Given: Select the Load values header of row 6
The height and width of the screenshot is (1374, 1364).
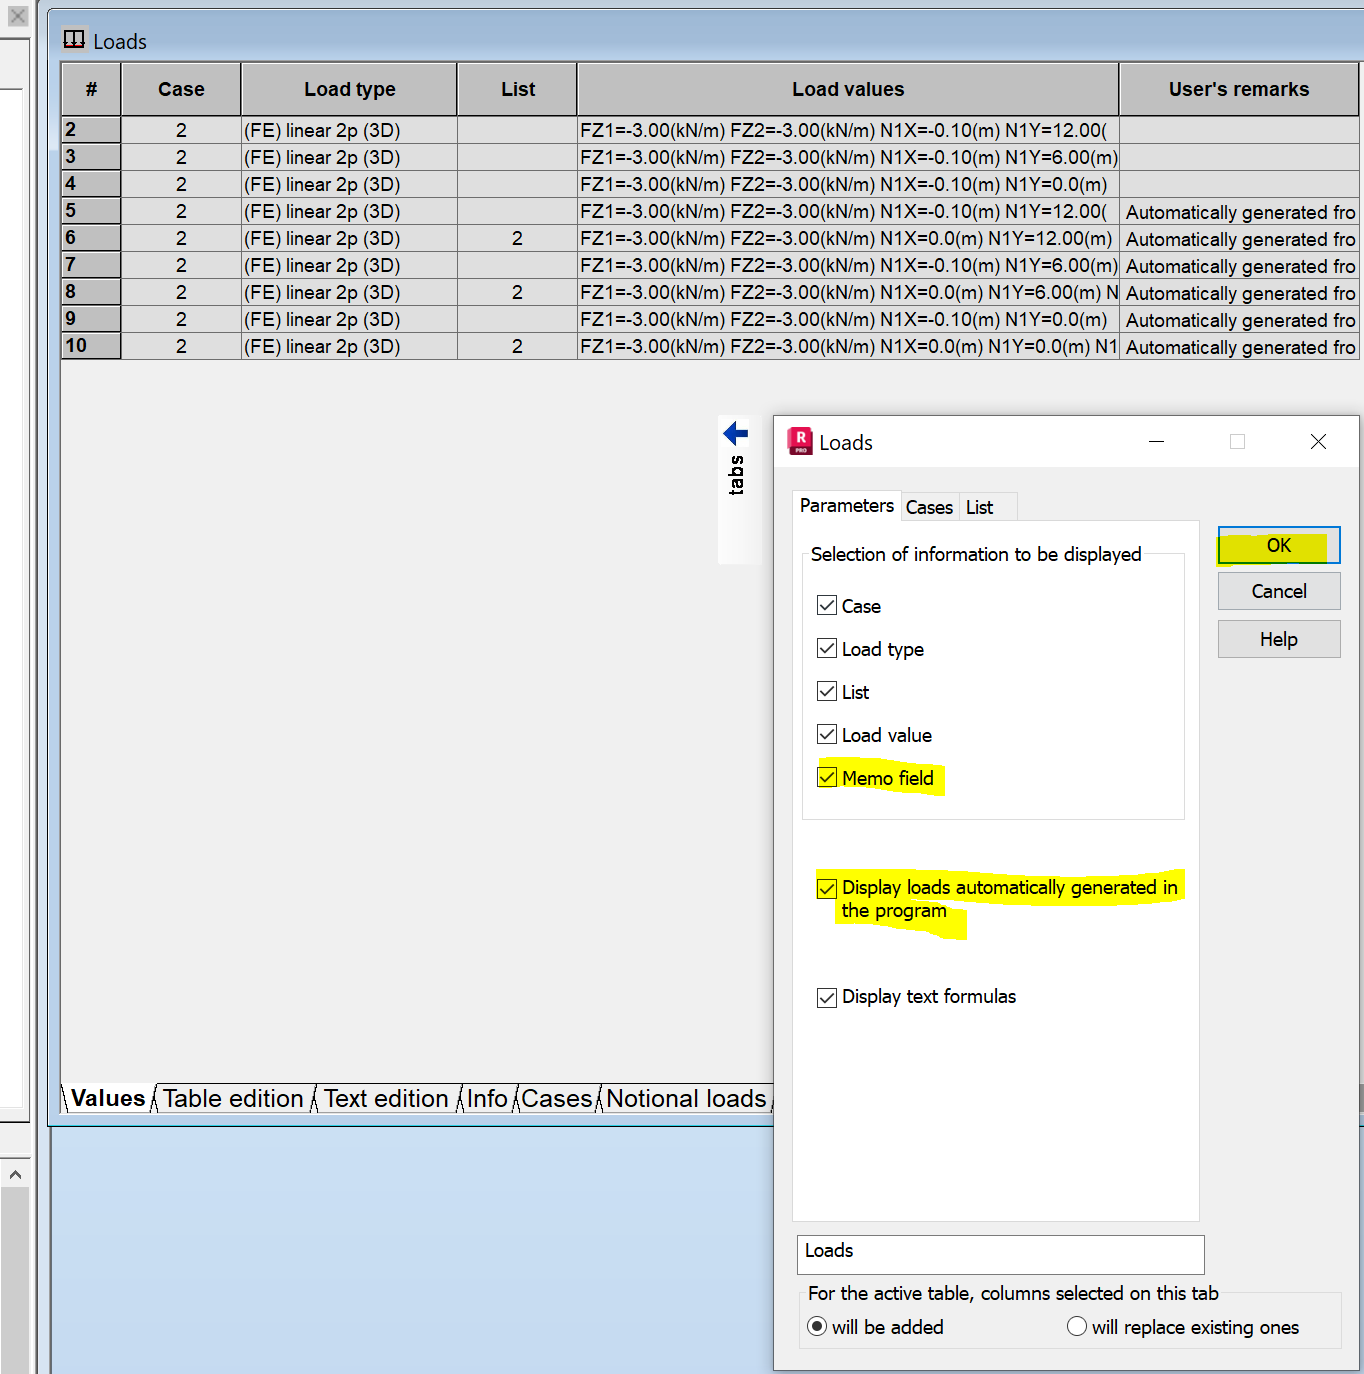Looking at the screenshot, I should click(x=848, y=239).
